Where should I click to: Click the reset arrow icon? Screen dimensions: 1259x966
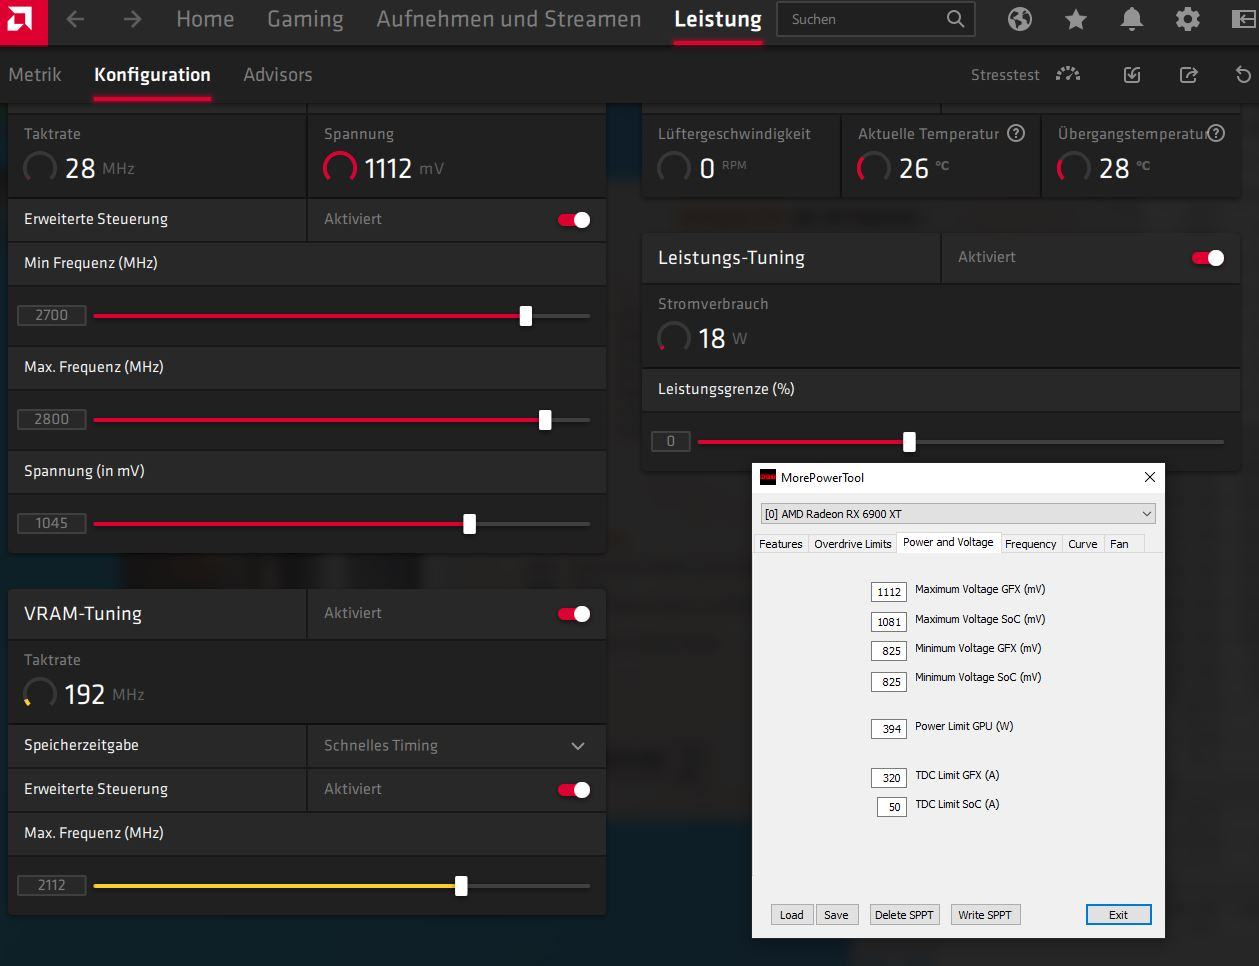click(x=1243, y=74)
